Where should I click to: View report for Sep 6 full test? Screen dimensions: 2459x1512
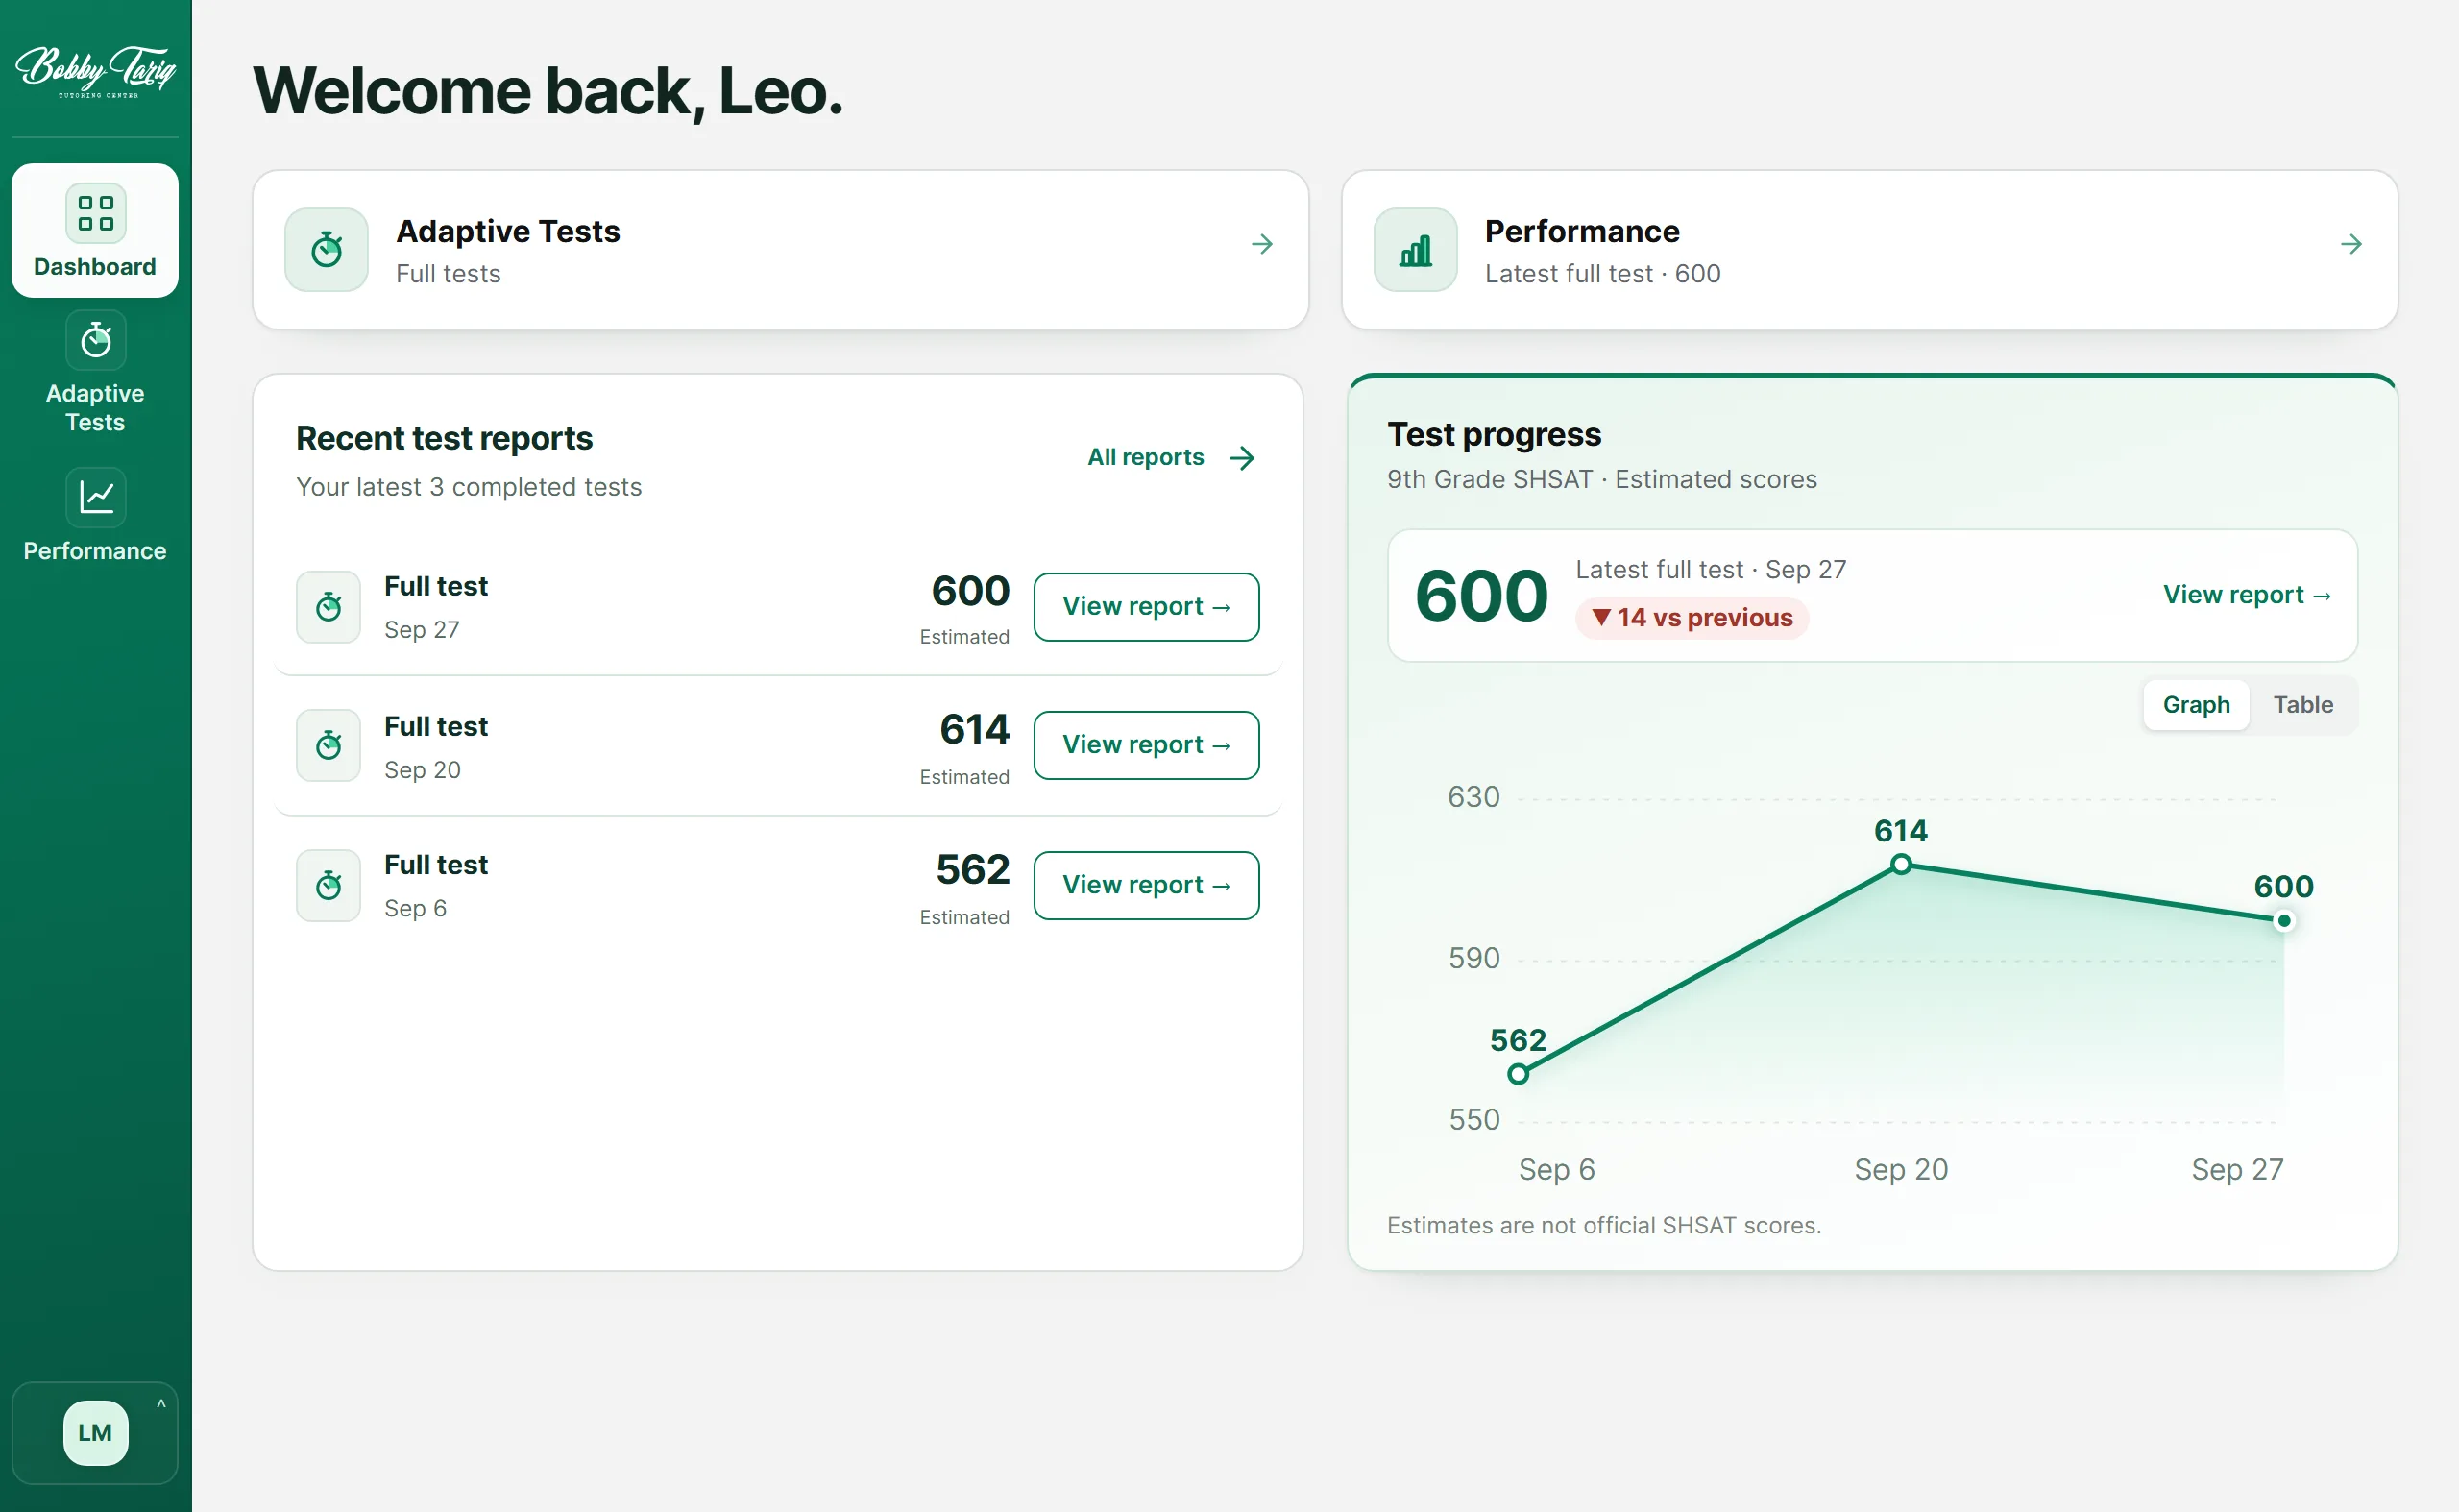(1146, 885)
